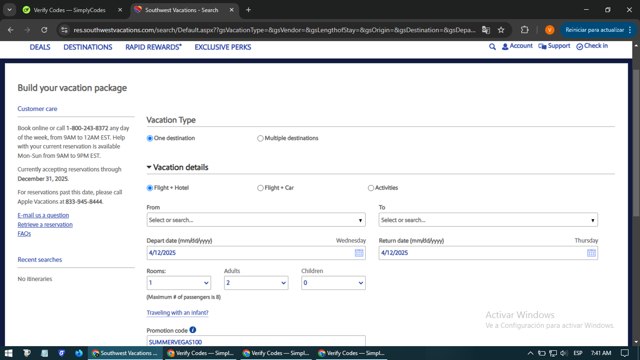This screenshot has height=360, width=640.
Task: Click the browser address bar URL
Action: 274,30
